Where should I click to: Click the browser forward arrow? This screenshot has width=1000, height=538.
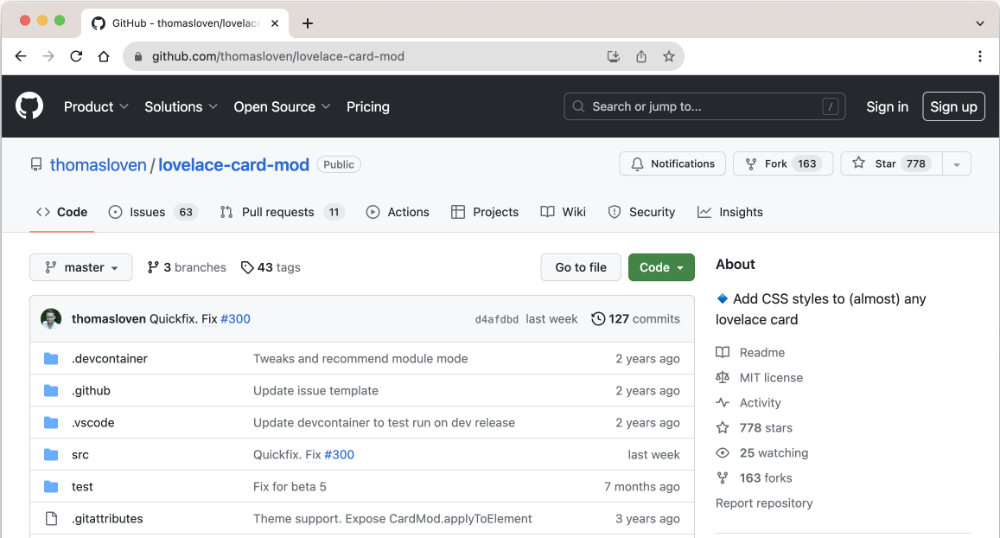pyautogui.click(x=48, y=56)
